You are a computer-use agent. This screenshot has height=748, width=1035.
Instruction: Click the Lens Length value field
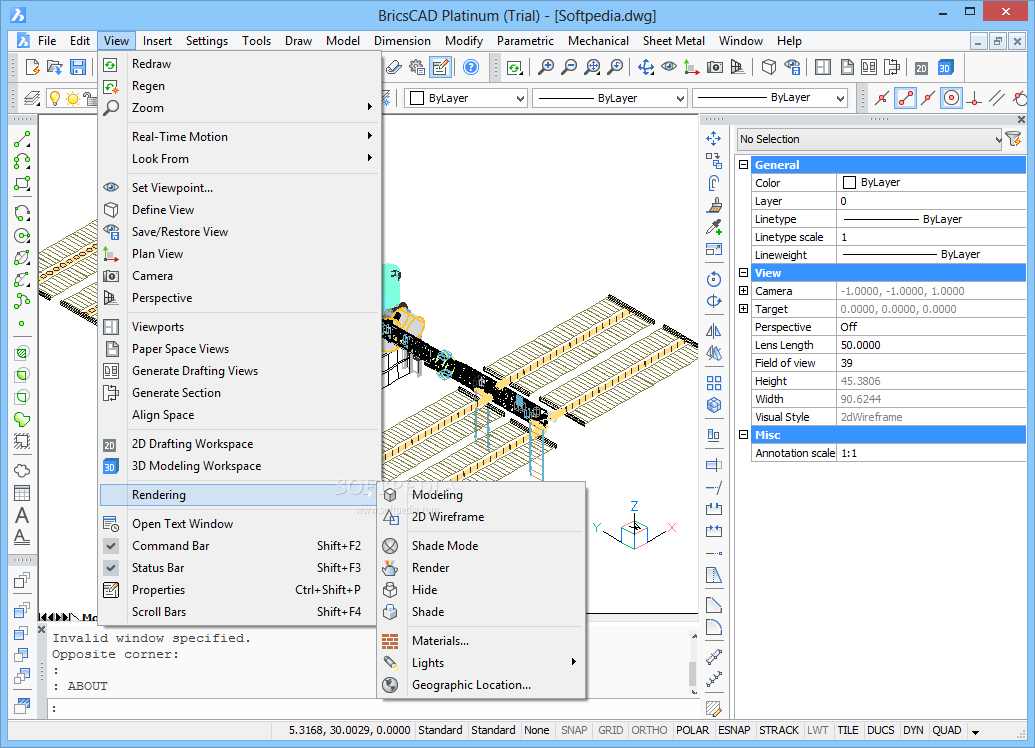931,345
